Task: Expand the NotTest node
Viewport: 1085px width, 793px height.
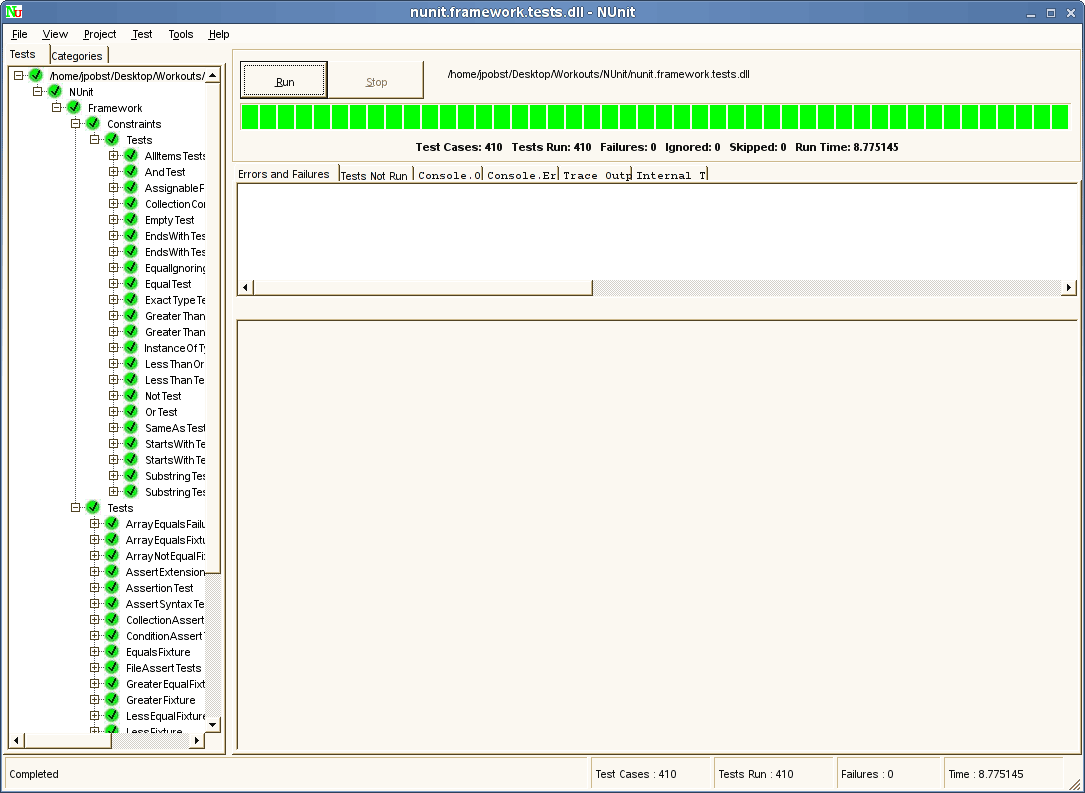Action: (113, 395)
